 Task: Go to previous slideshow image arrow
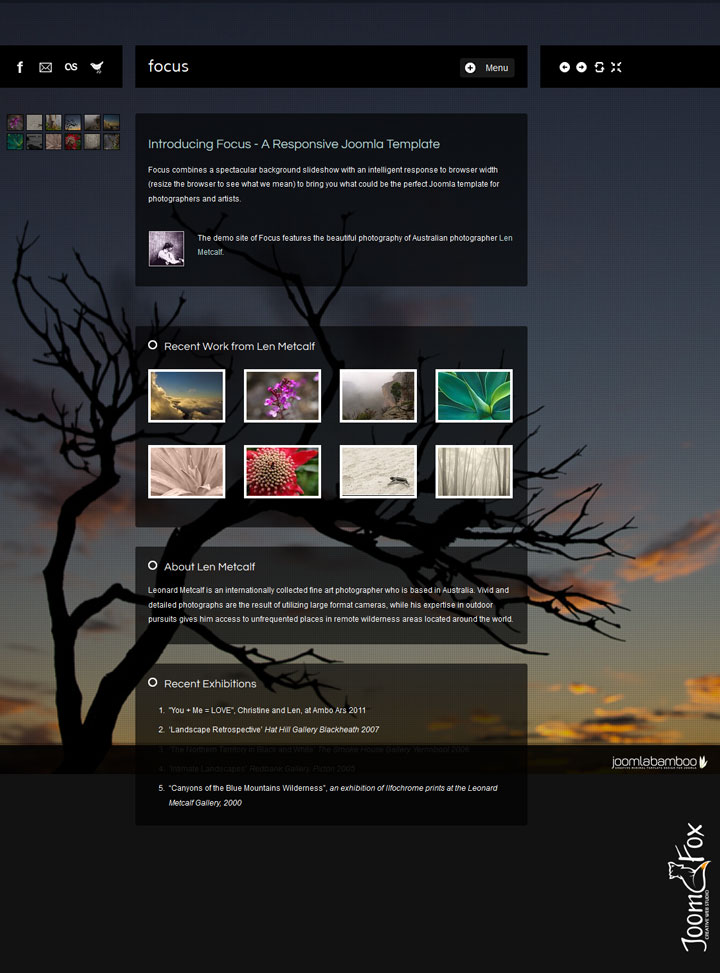click(564, 67)
